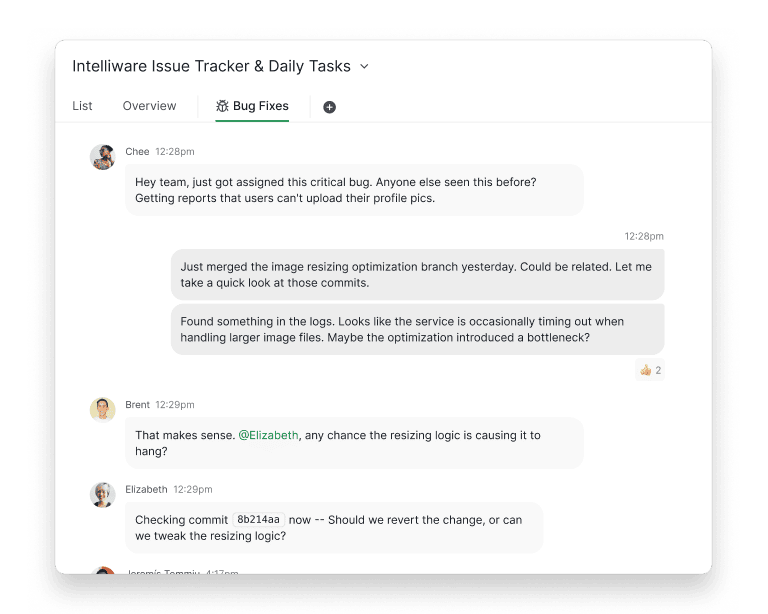Screen dimensions: 768x614
Task: Click the plus icon to add a tab
Action: [x=329, y=107]
